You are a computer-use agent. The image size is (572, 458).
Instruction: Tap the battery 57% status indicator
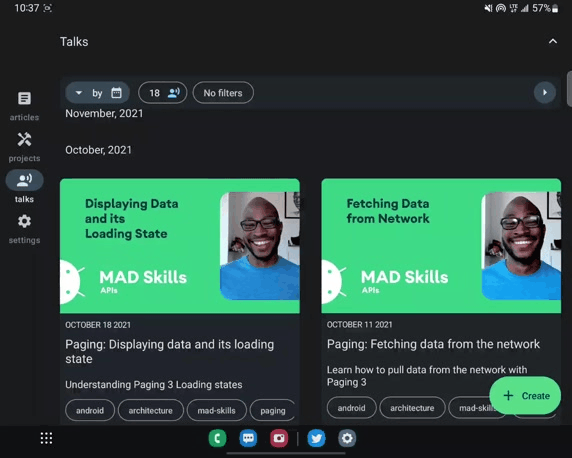click(545, 8)
